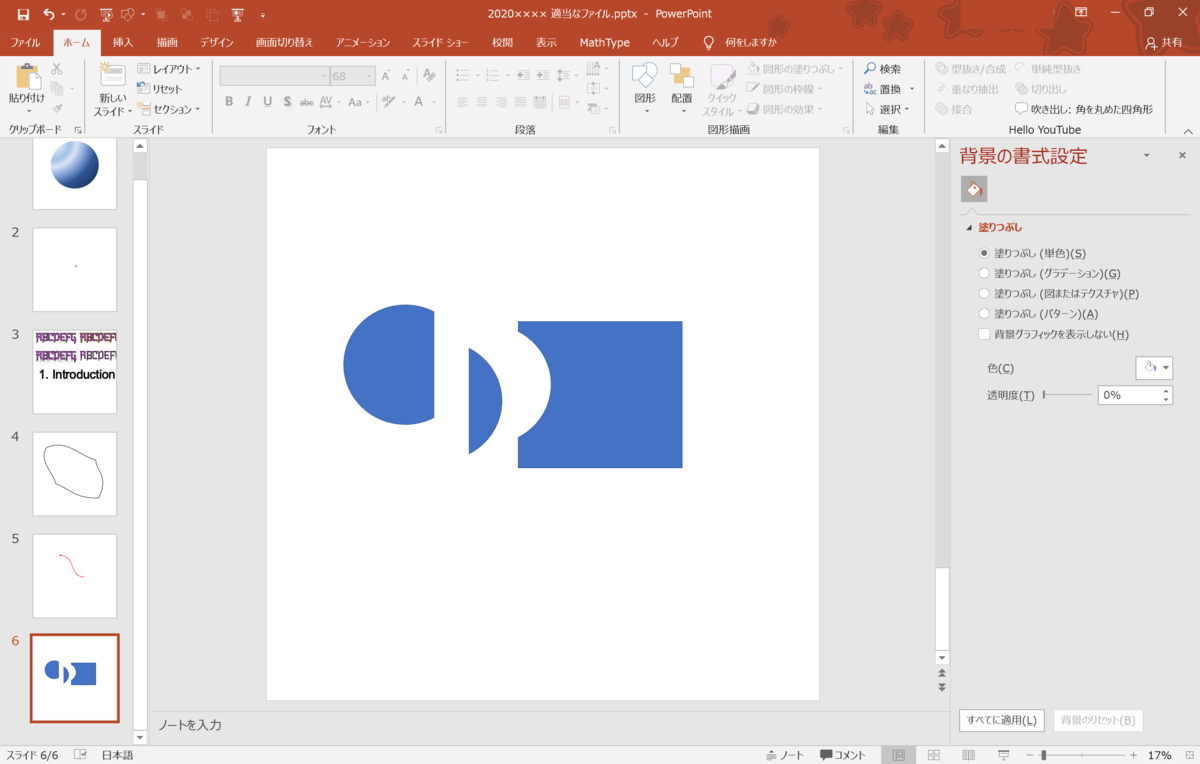This screenshot has width=1200, height=764.
Task: Click the Find search icon
Action: 883,69
